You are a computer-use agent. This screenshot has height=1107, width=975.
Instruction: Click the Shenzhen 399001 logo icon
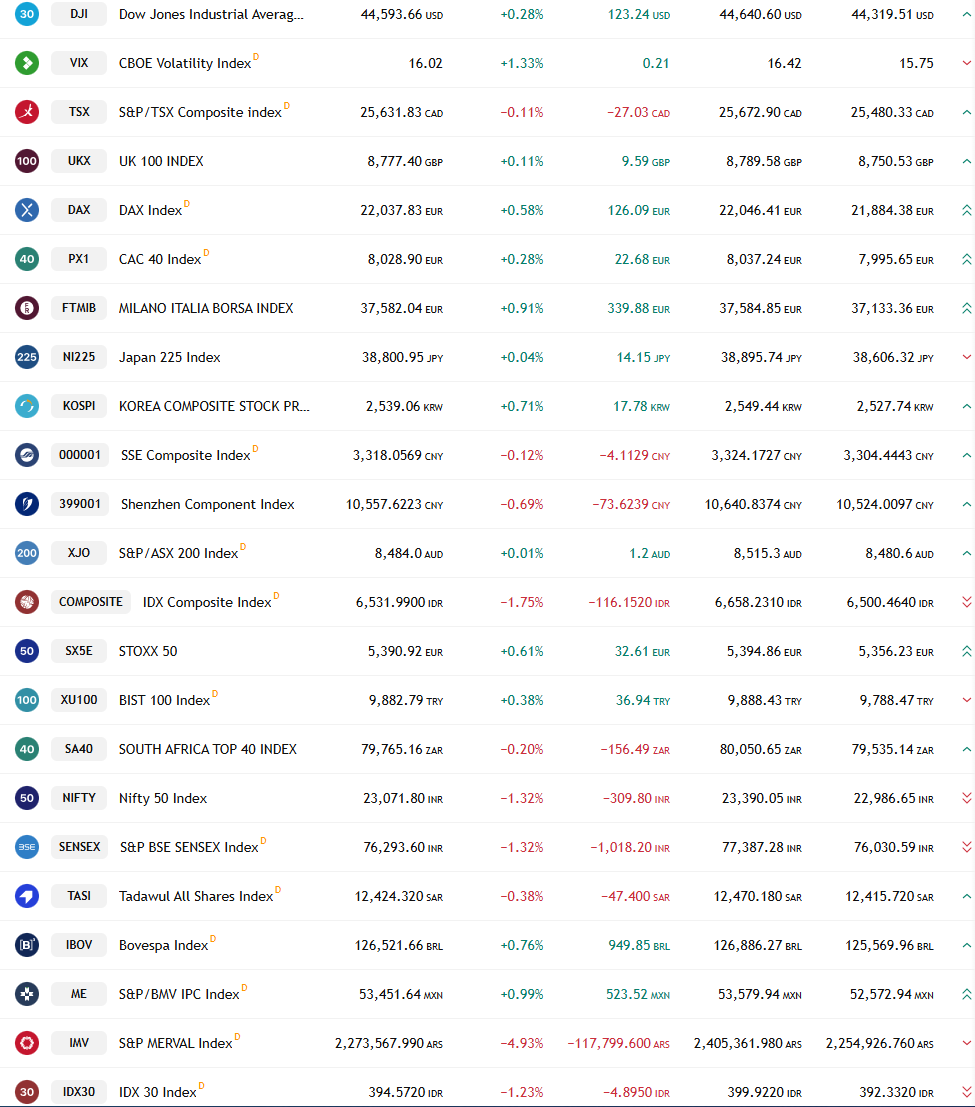click(27, 503)
